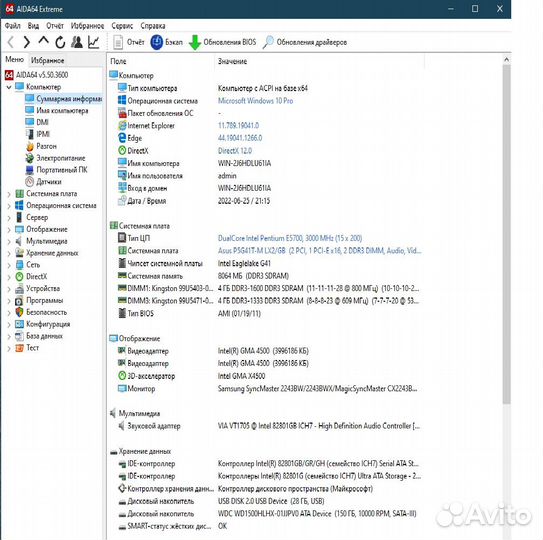Image resolution: width=543 pixels, height=540 pixels.
Task: Select the Тип BIOS row
Action: tap(265, 313)
